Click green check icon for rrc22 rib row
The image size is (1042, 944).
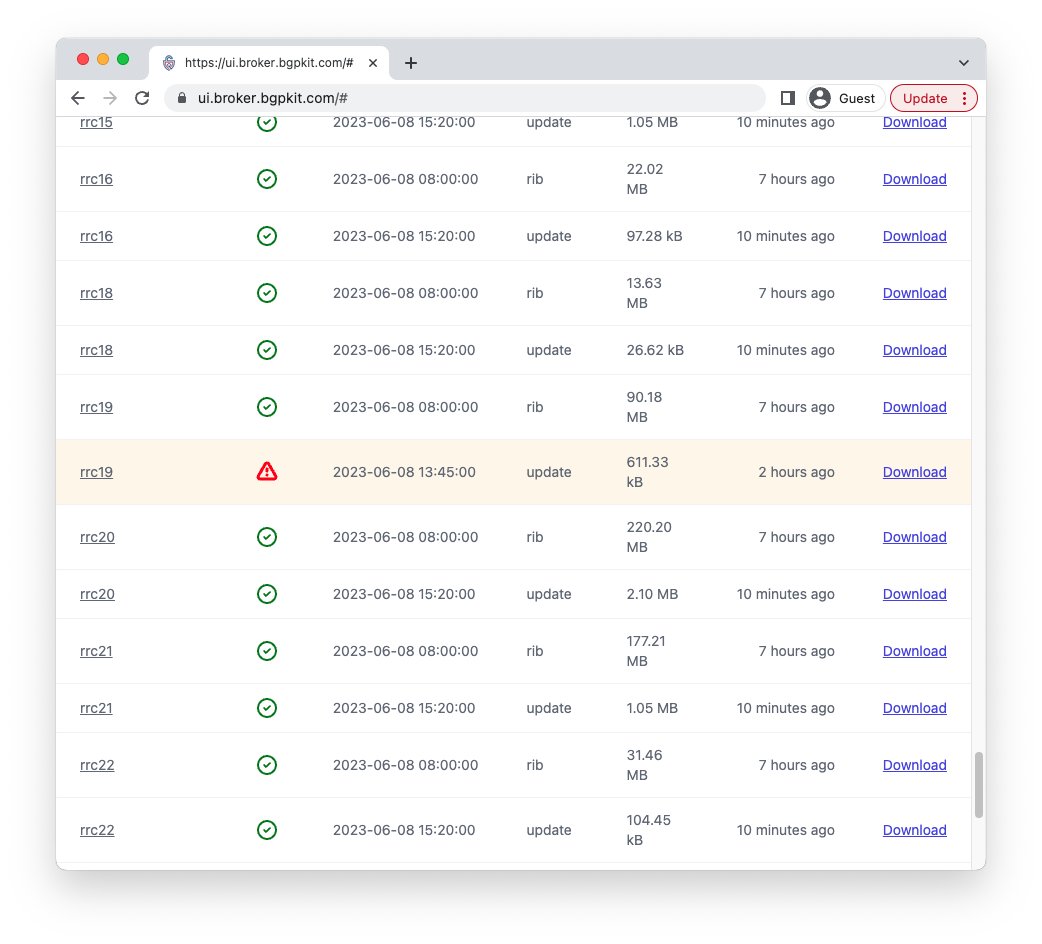pos(267,765)
